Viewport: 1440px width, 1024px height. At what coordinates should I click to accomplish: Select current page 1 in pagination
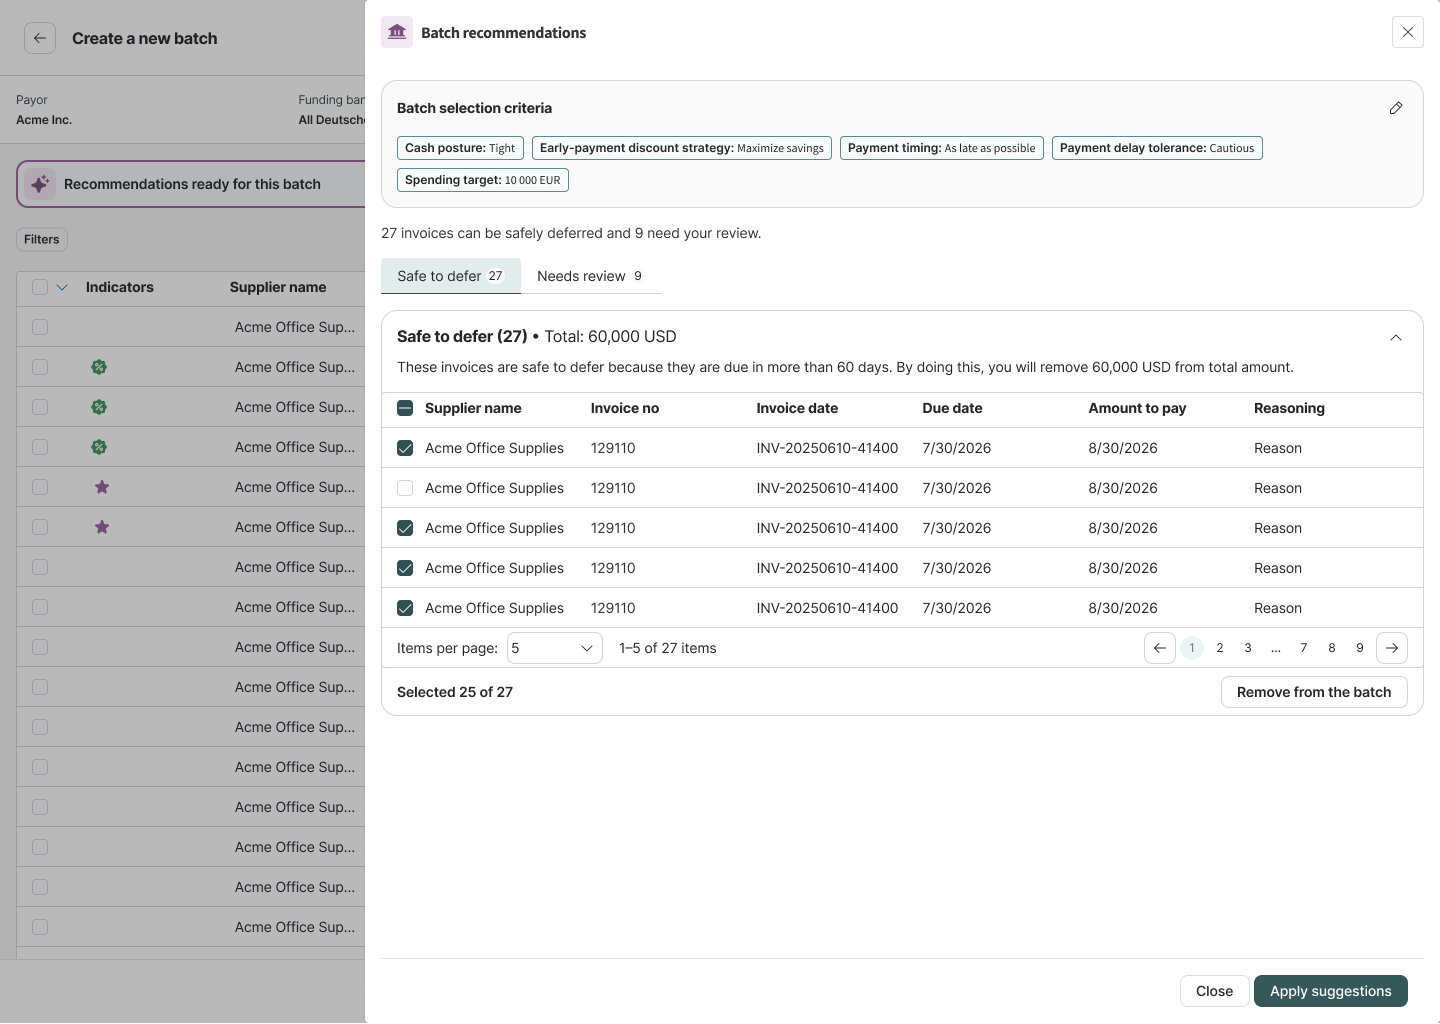click(1192, 648)
